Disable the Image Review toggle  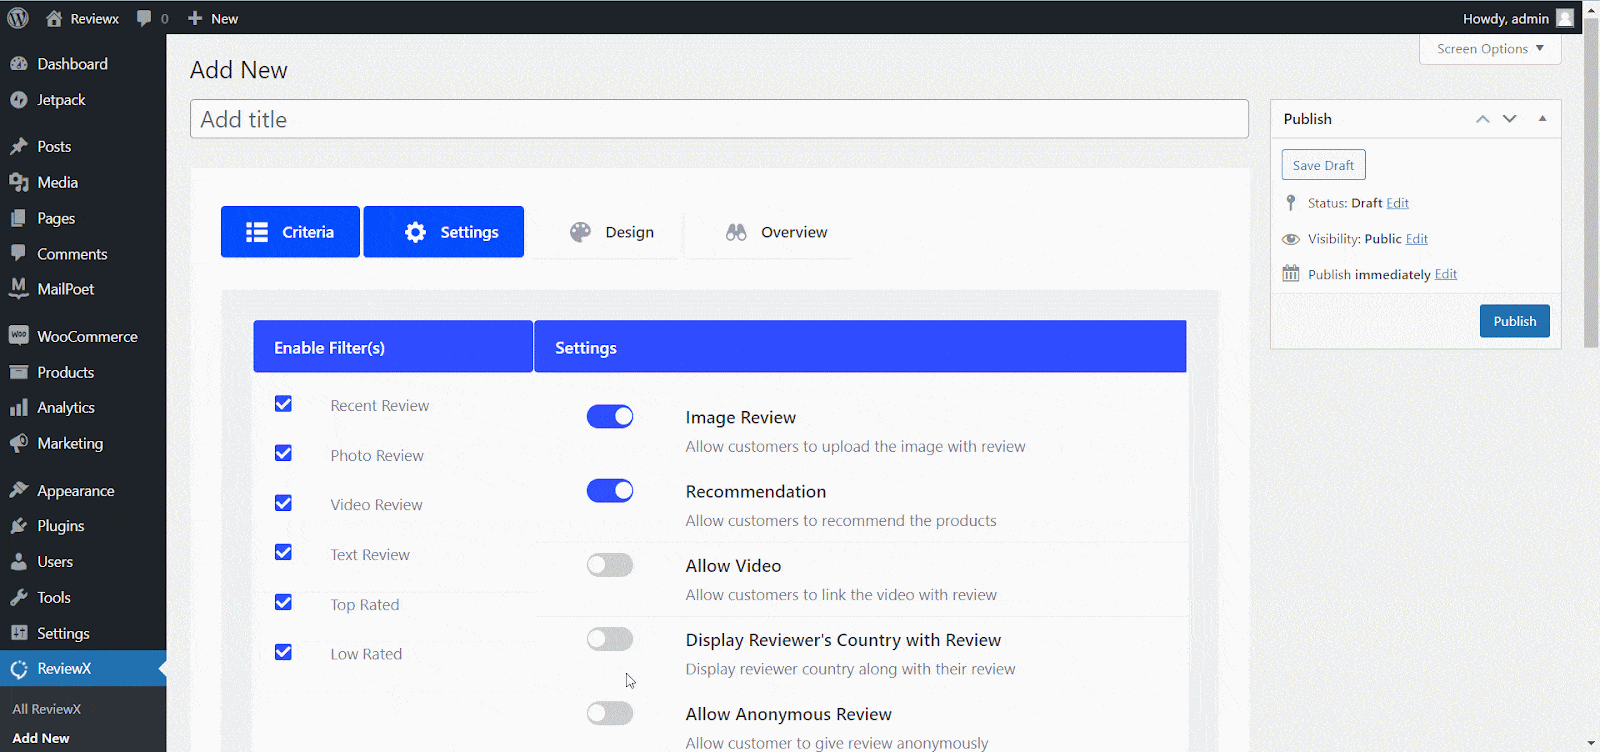tap(610, 416)
